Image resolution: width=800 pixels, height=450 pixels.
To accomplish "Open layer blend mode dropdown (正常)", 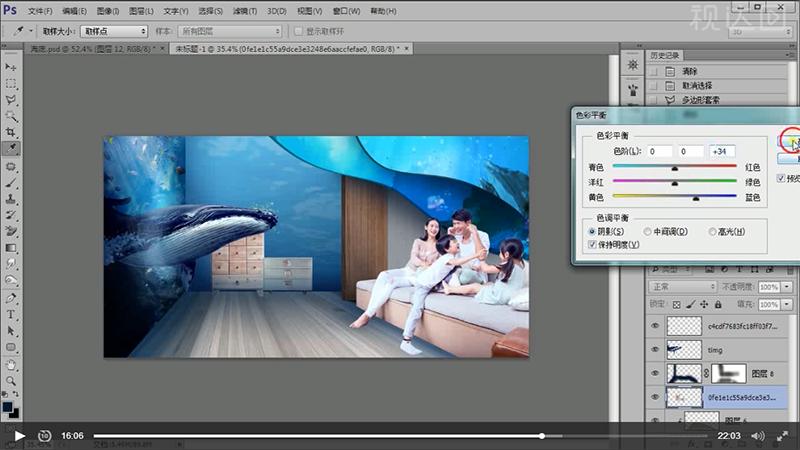I will (683, 287).
